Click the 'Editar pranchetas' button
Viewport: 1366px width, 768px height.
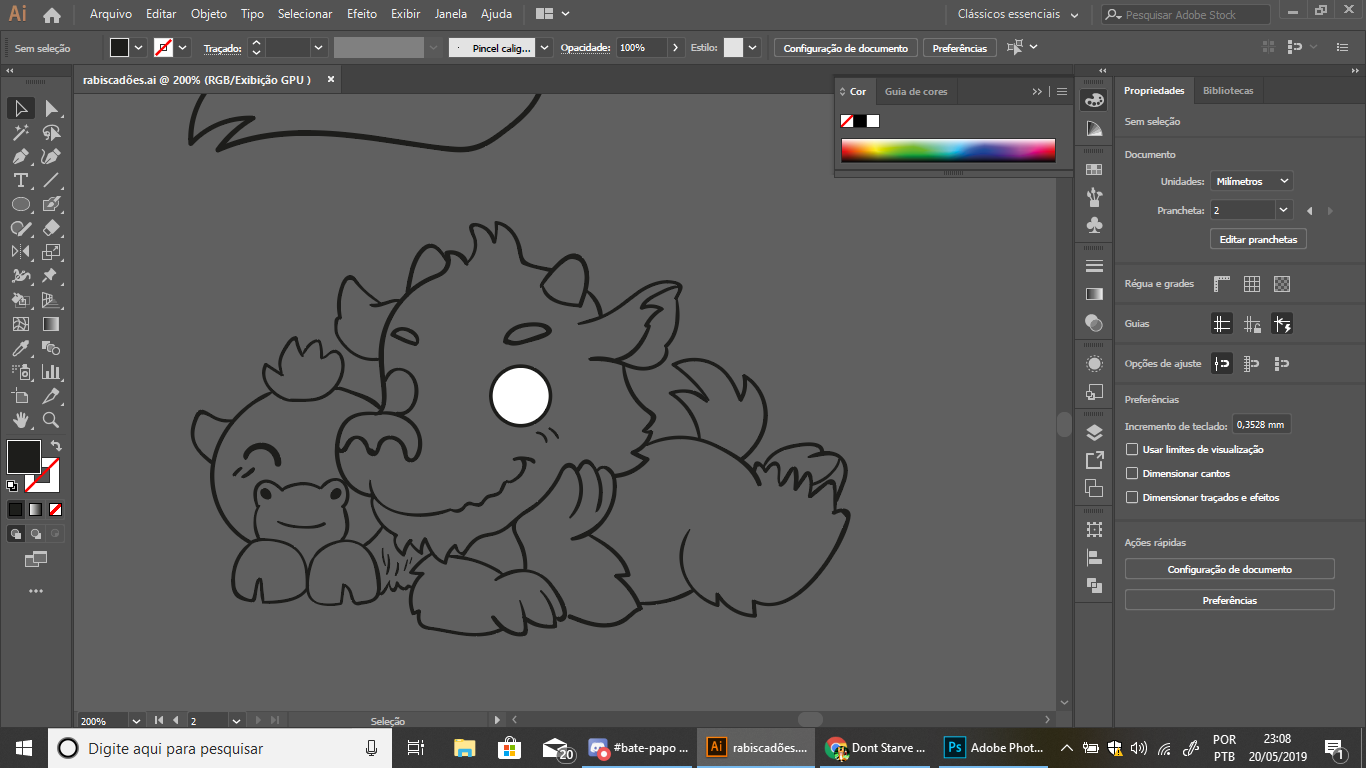pyautogui.click(x=1258, y=240)
